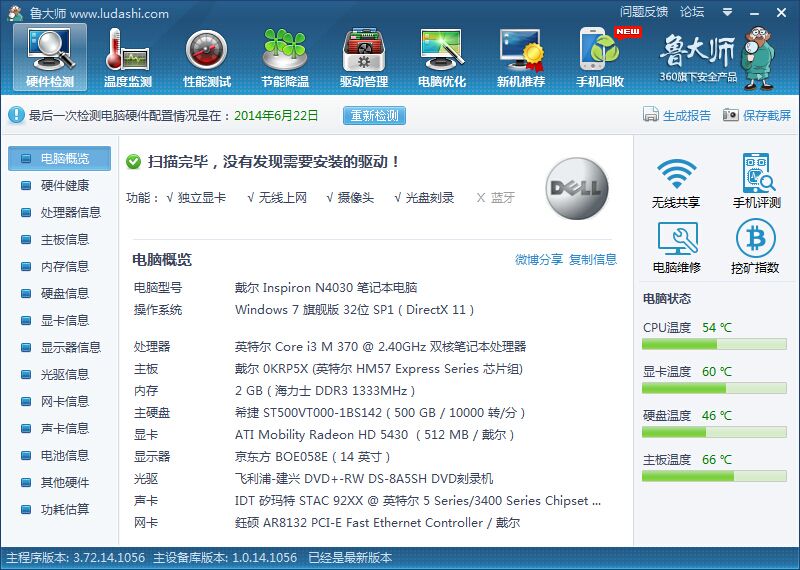Screen dimensions: 800x570
Task: Open the 电脑优化 optimization section
Action: [x=442, y=57]
